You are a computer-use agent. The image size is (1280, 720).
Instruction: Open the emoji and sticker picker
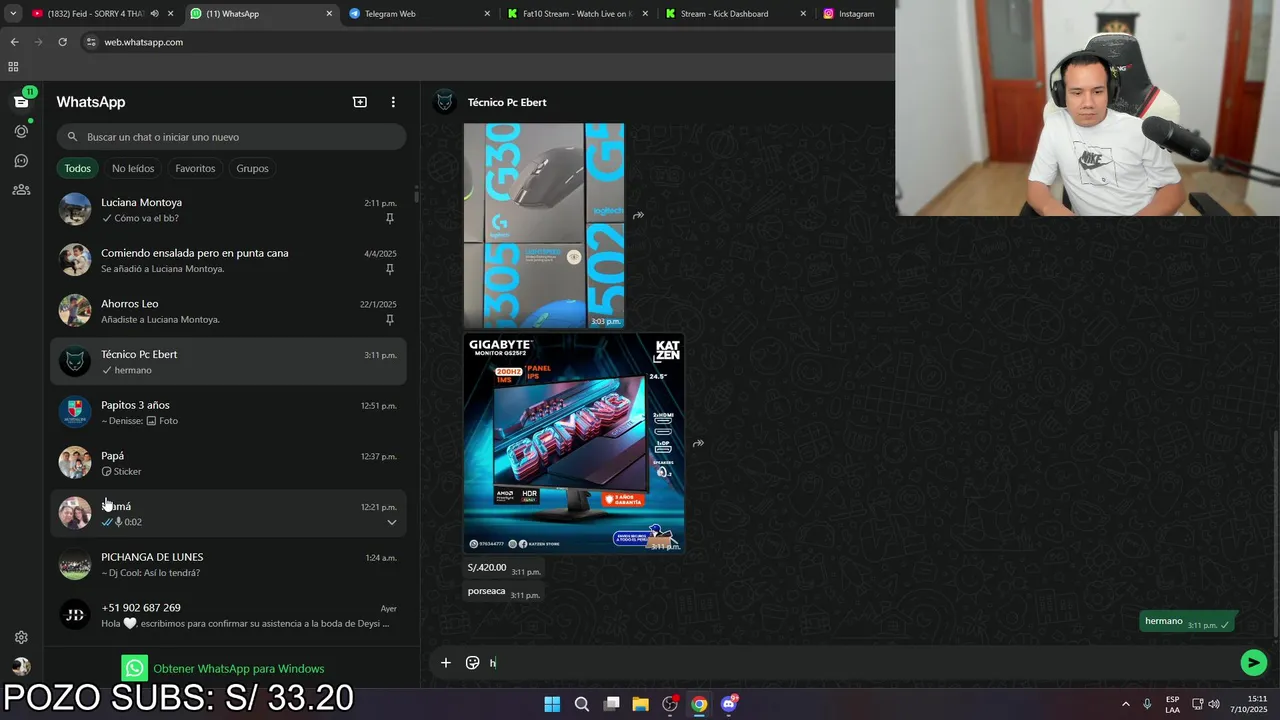tap(473, 662)
